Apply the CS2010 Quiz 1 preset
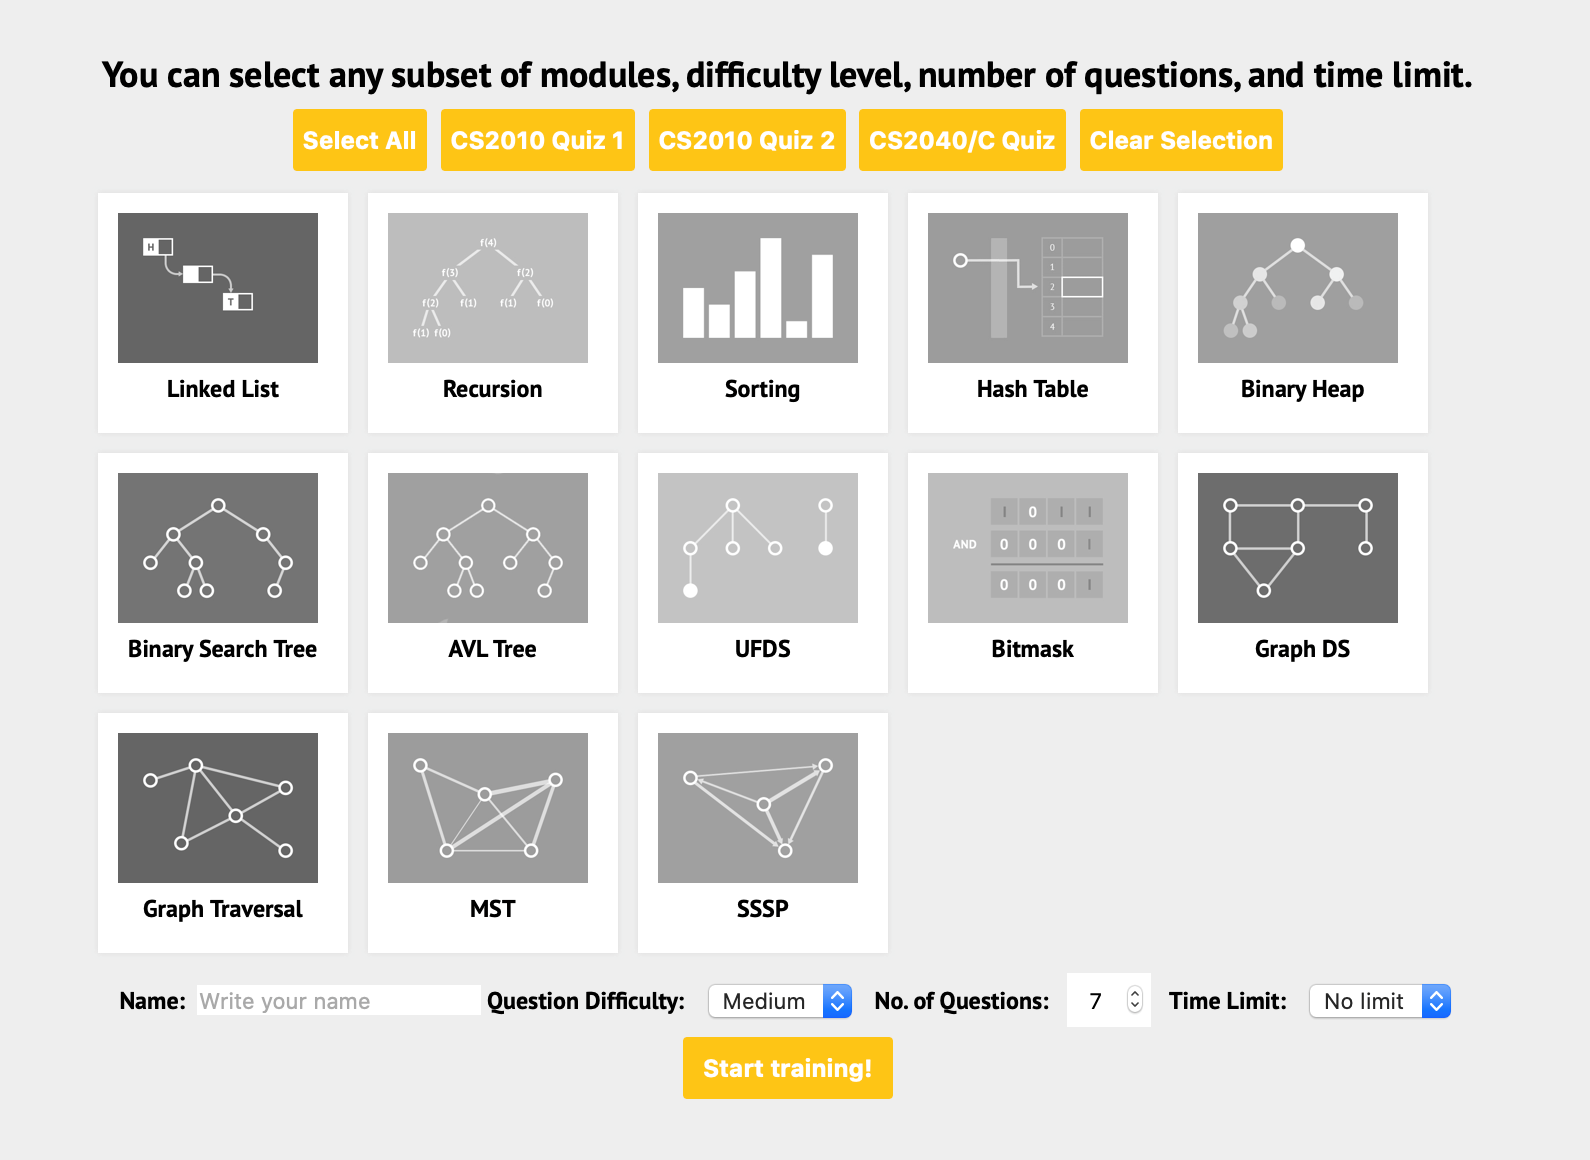Screen dimensions: 1590x1160 pyautogui.click(x=538, y=140)
